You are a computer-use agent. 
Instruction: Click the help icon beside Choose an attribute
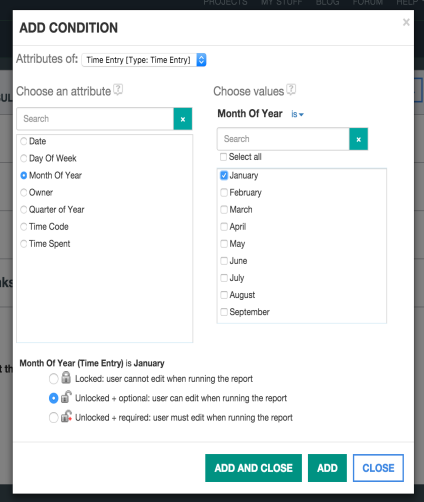point(118,90)
